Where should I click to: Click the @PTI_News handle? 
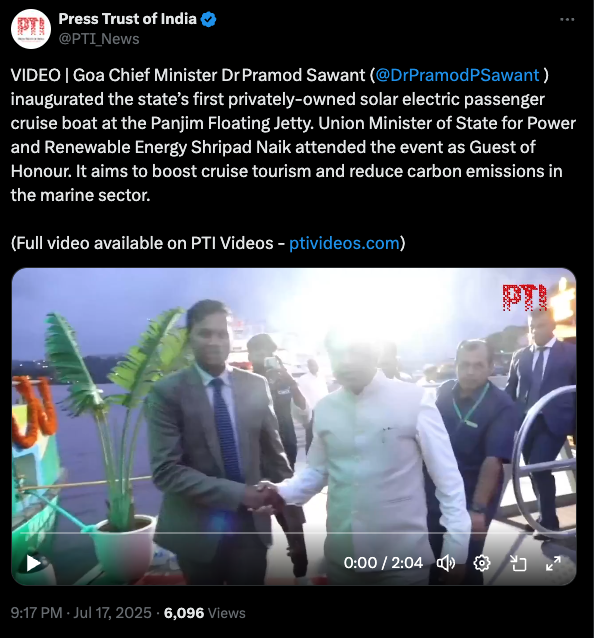(x=99, y=39)
